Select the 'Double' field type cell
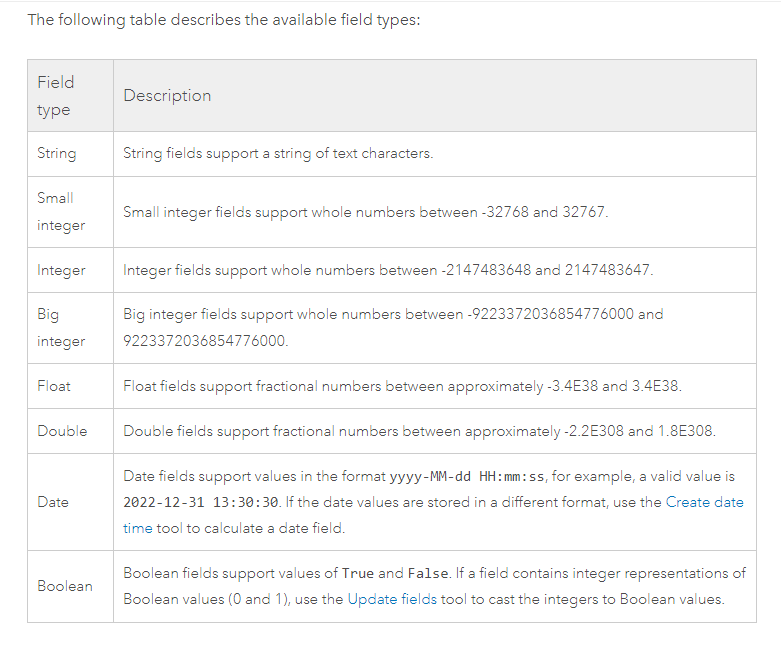 pos(62,431)
